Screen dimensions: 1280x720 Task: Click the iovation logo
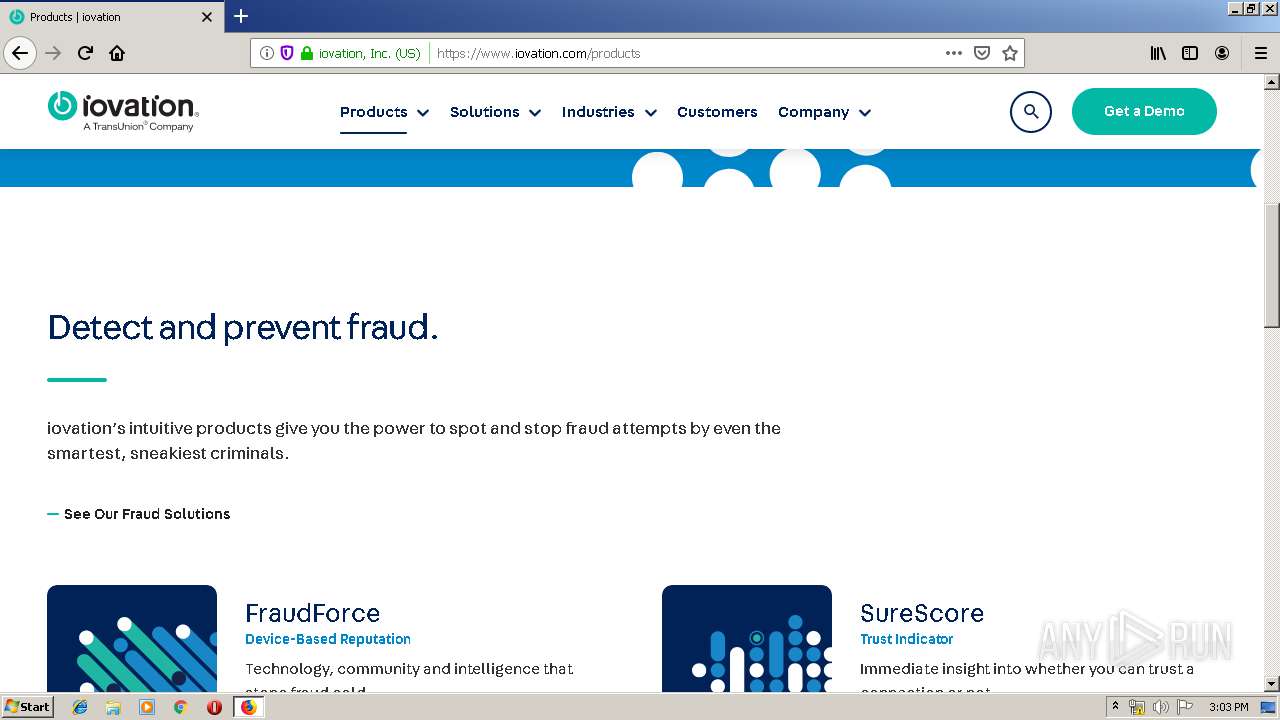pyautogui.click(x=122, y=111)
